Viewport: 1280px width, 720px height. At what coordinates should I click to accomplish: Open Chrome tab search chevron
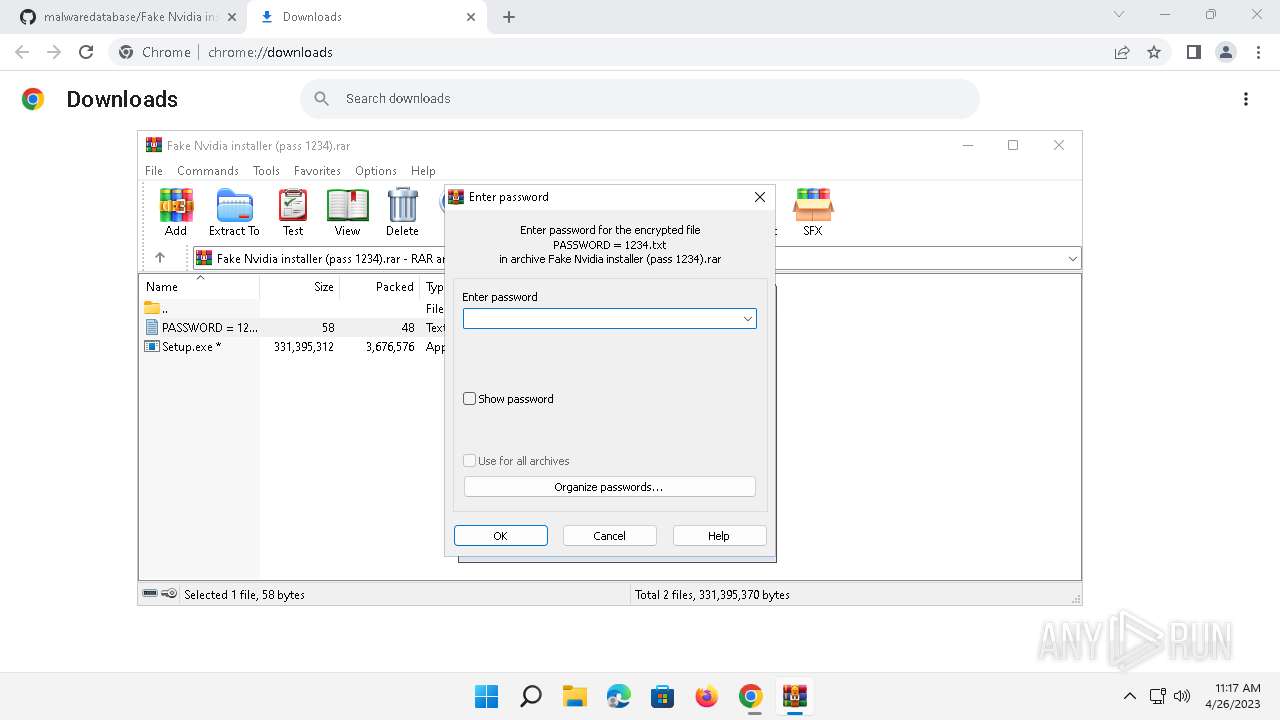tap(1119, 15)
